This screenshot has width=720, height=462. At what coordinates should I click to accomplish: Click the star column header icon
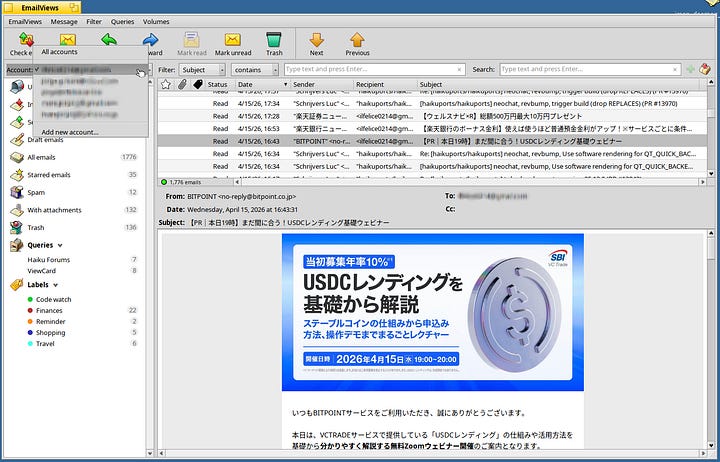(x=166, y=84)
